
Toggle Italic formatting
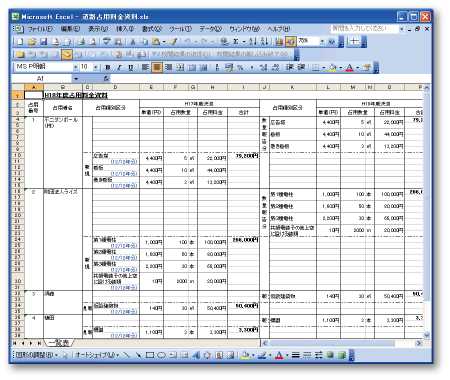pyautogui.click(x=119, y=68)
